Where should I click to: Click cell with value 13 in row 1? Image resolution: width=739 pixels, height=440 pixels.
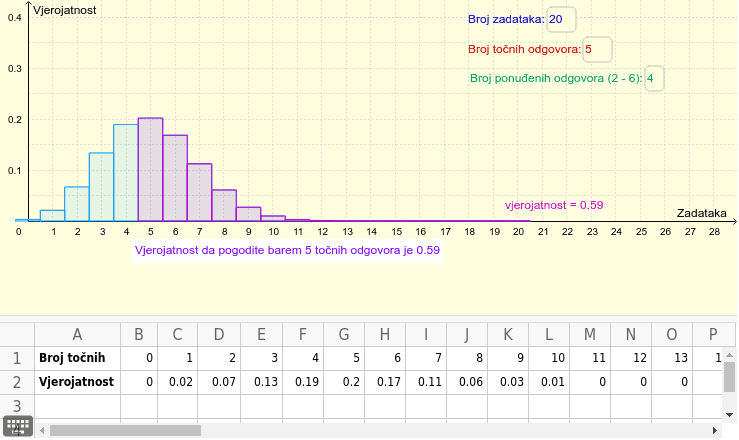672,359
